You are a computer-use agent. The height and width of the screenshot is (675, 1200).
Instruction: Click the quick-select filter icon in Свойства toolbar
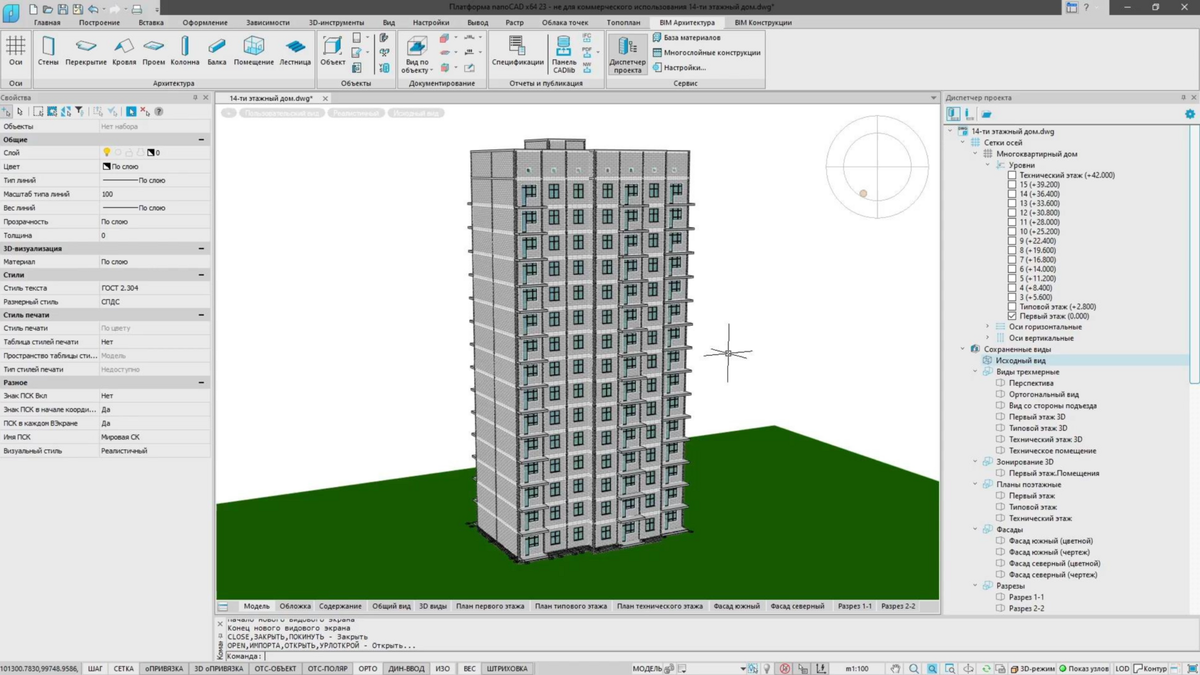pyautogui.click(x=79, y=112)
